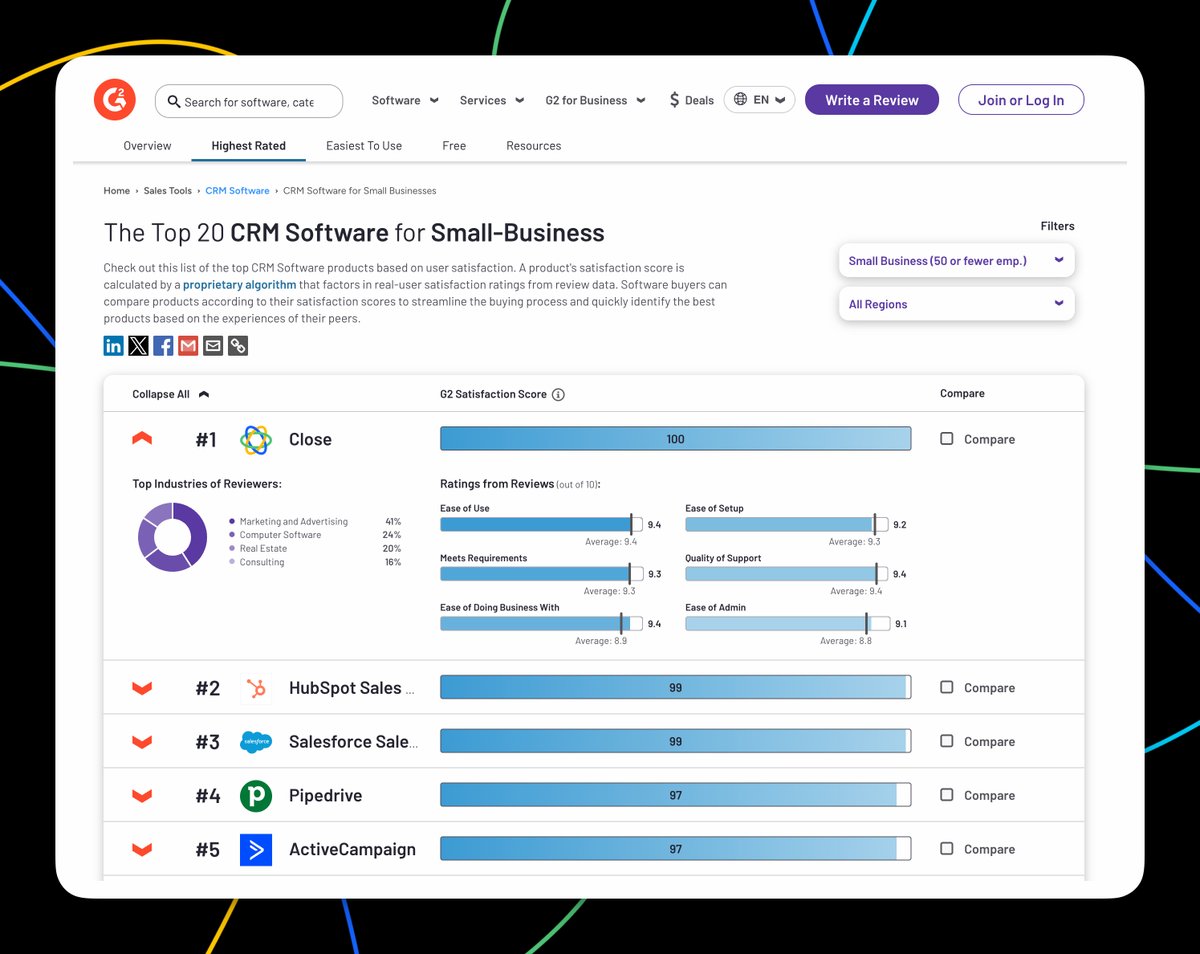Click the Ease of Admin rating bar
Screen dimensions: 1200x954
click(787, 623)
